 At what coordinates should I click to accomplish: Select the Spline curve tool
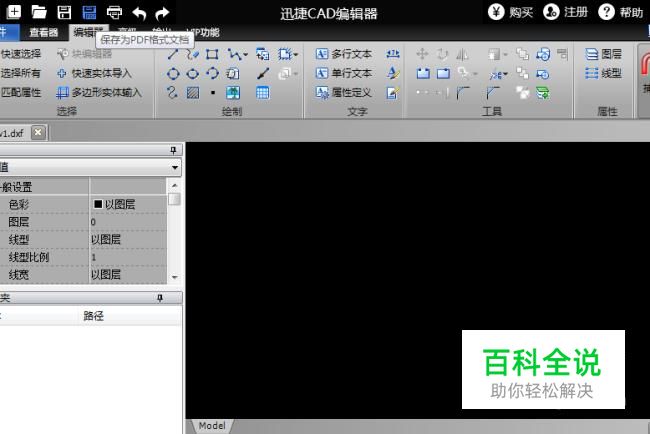(x=172, y=92)
